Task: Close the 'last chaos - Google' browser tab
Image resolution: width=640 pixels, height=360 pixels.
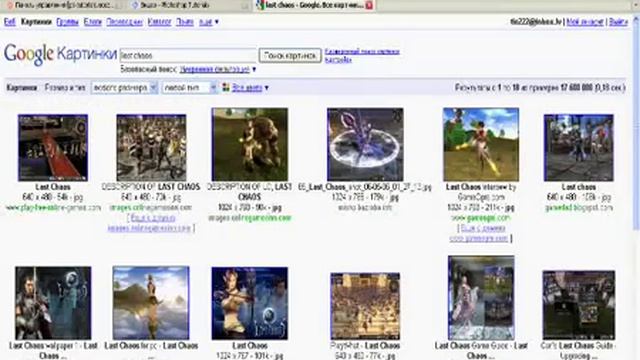Action: pyautogui.click(x=369, y=5)
